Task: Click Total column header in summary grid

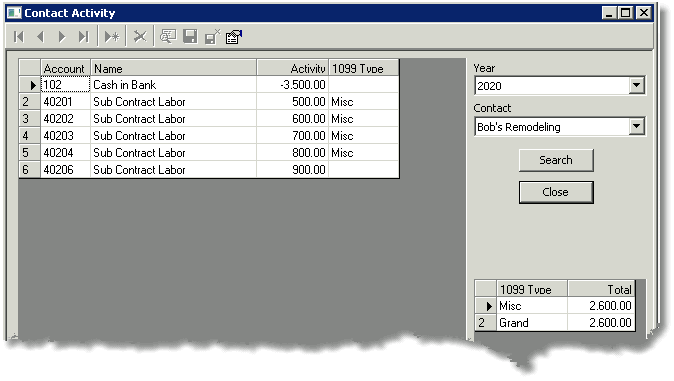Action: coord(601,289)
